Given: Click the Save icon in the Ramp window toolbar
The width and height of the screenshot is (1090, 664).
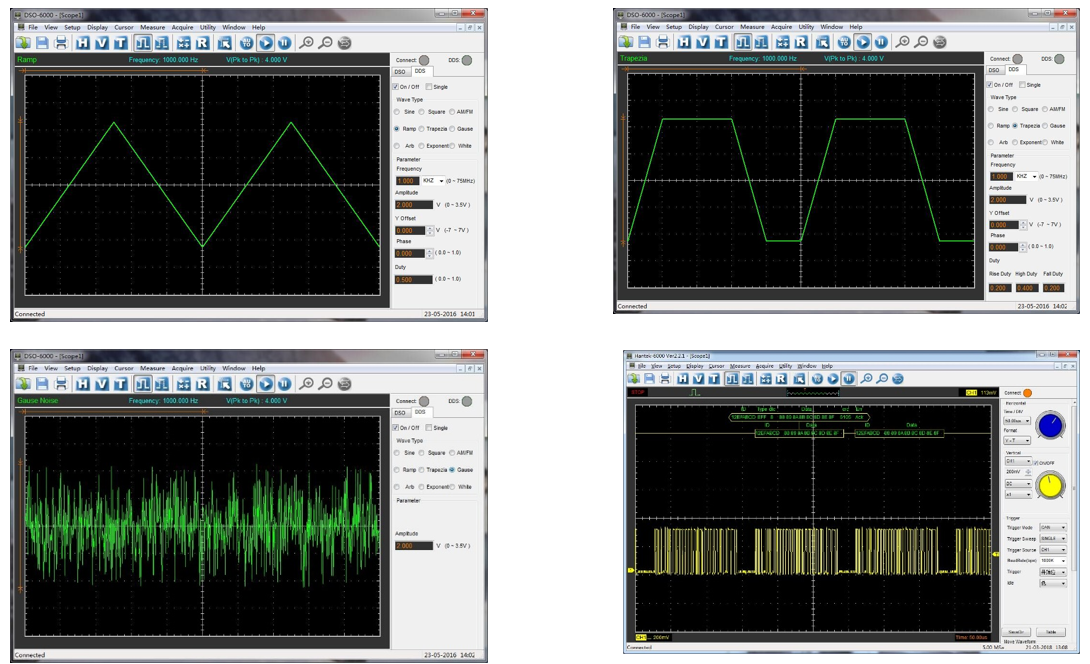Looking at the screenshot, I should [43, 43].
